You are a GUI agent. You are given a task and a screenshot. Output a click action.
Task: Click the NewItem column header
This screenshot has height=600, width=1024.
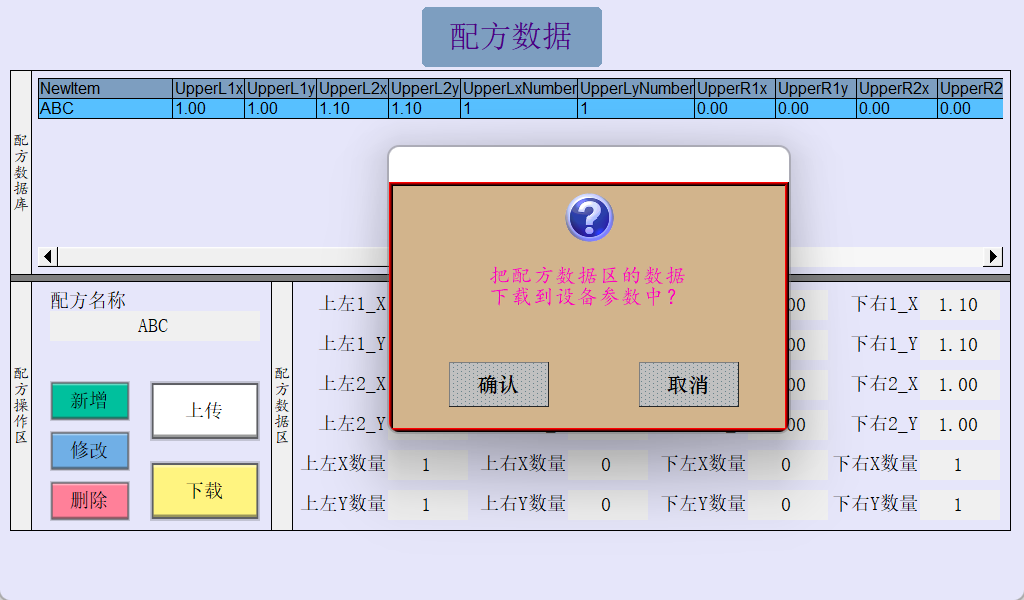click(x=105, y=89)
